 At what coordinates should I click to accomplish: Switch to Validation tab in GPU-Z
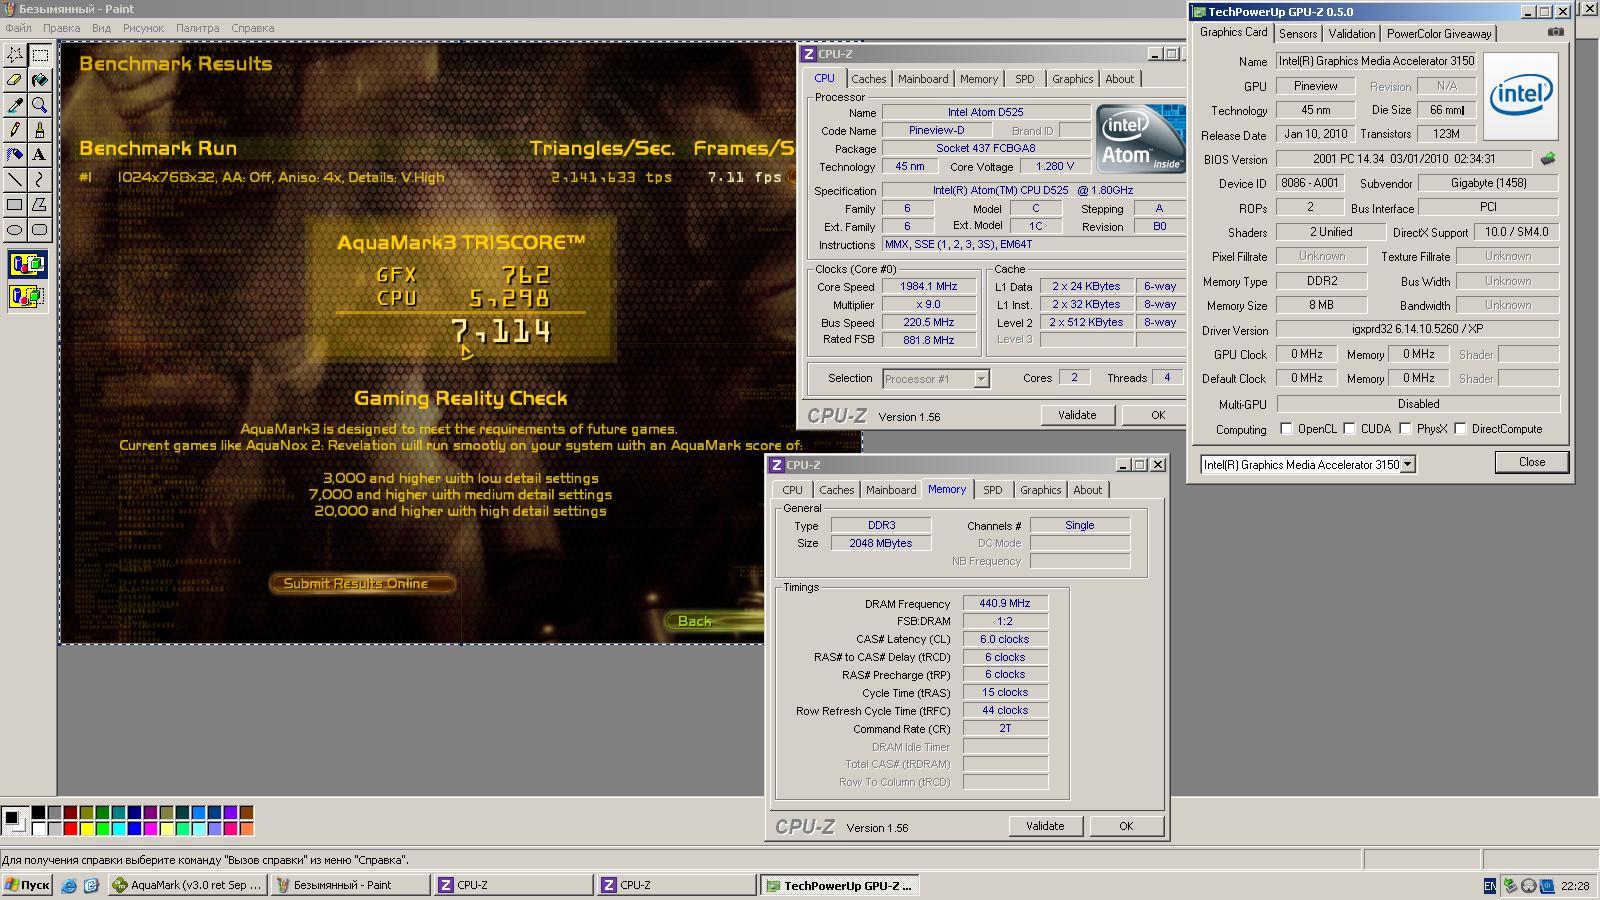tap(1351, 34)
